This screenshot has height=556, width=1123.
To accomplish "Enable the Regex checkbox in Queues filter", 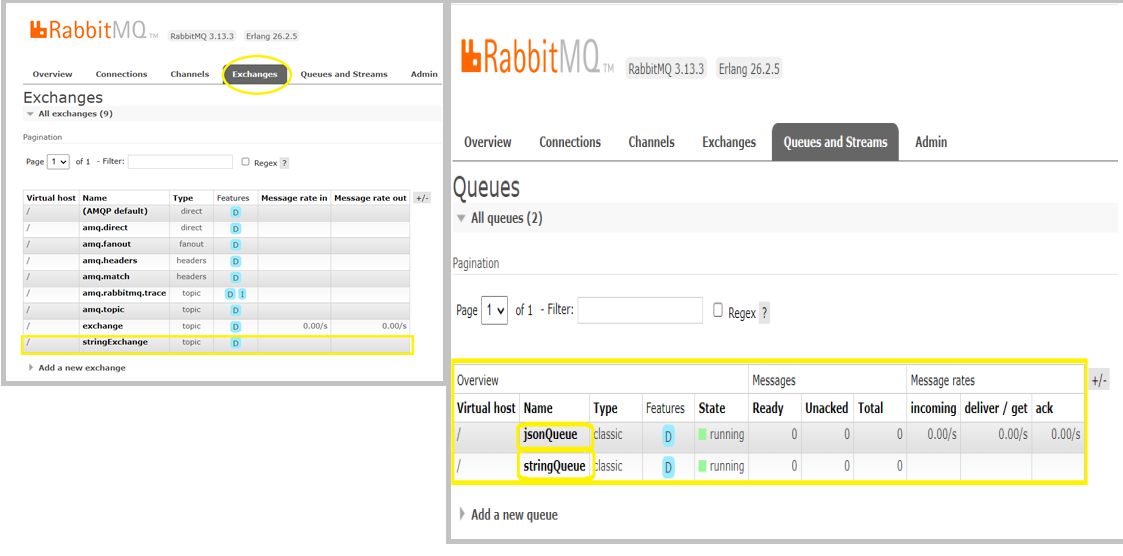I will [718, 310].
